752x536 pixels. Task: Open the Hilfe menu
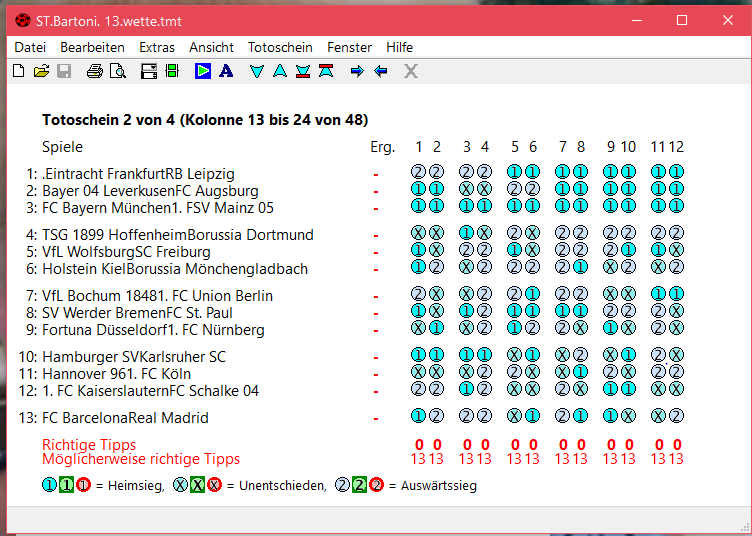pyautogui.click(x=400, y=47)
